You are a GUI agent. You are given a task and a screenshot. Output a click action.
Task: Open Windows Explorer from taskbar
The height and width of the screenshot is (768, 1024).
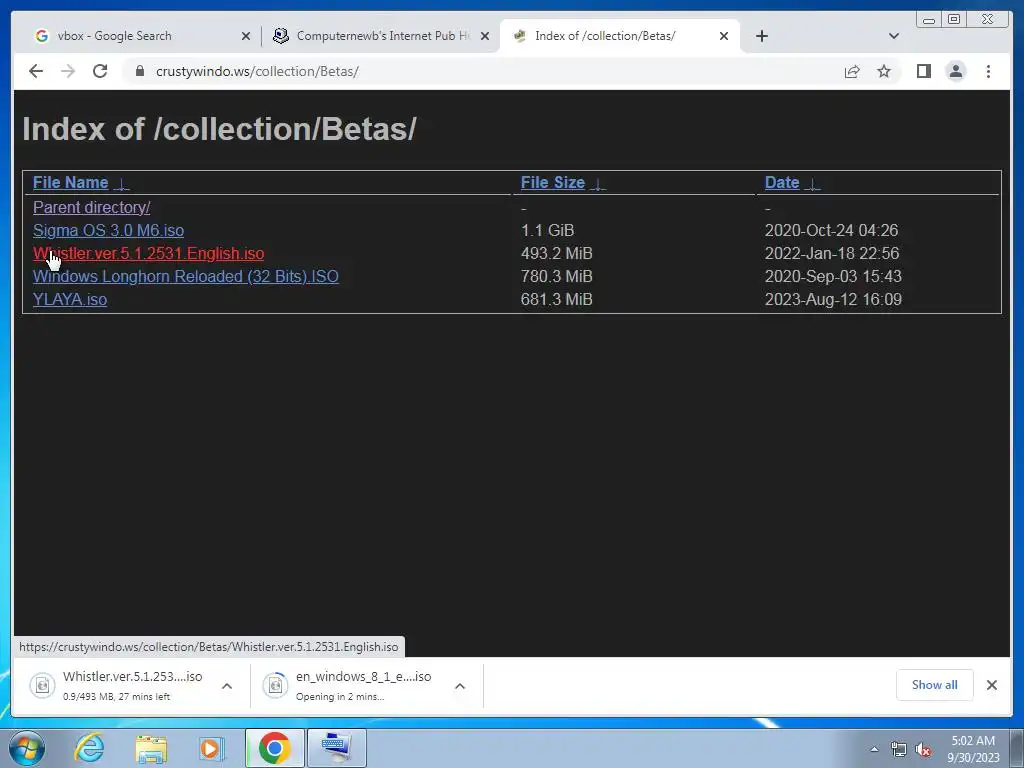(151, 748)
